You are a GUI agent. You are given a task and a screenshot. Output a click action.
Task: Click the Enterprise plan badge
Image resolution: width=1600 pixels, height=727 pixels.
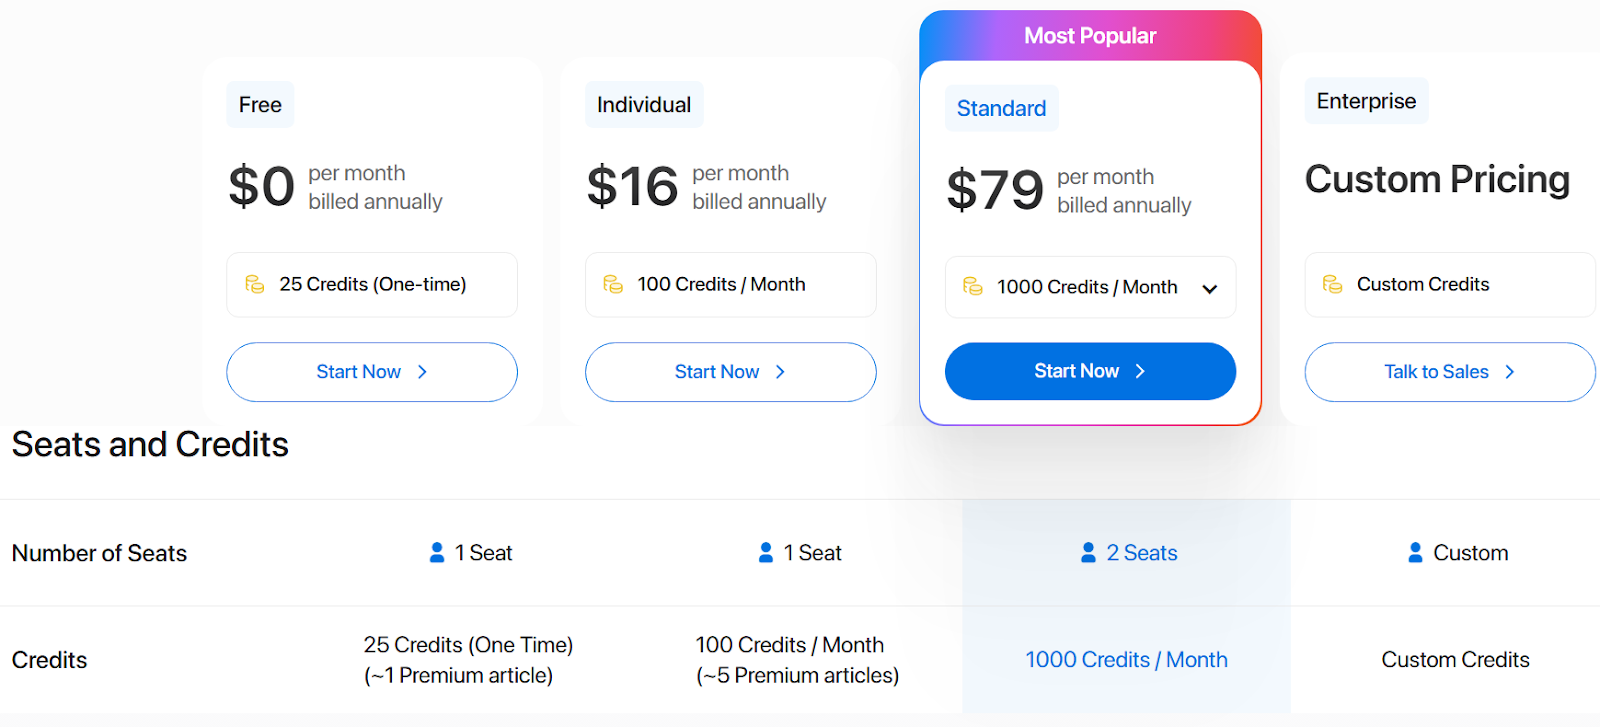coord(1365,101)
